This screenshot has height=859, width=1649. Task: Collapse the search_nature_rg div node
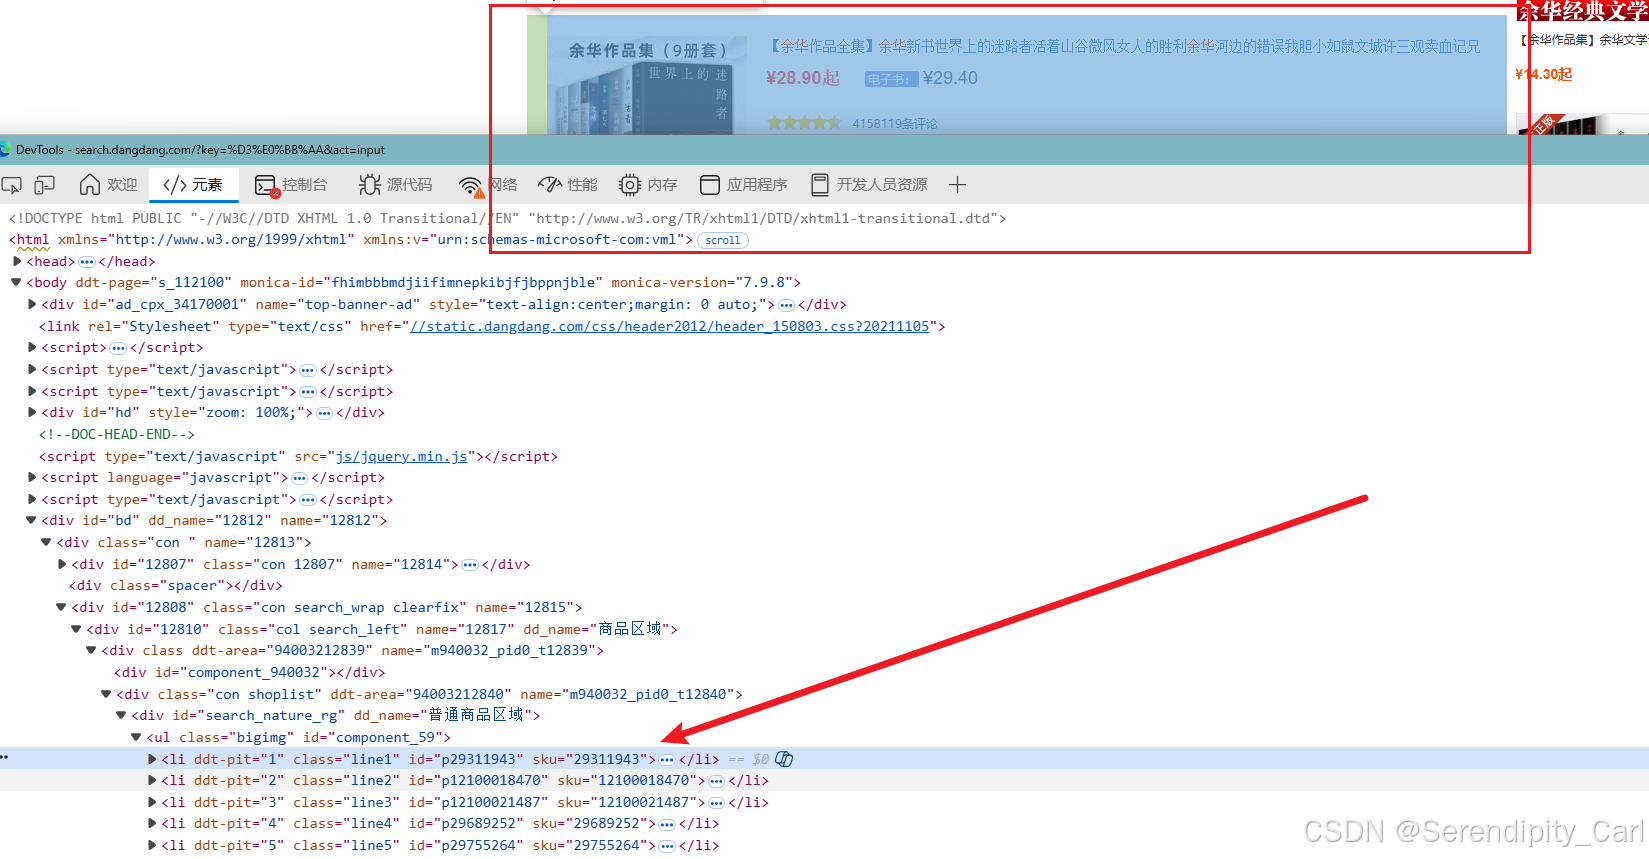coord(121,715)
